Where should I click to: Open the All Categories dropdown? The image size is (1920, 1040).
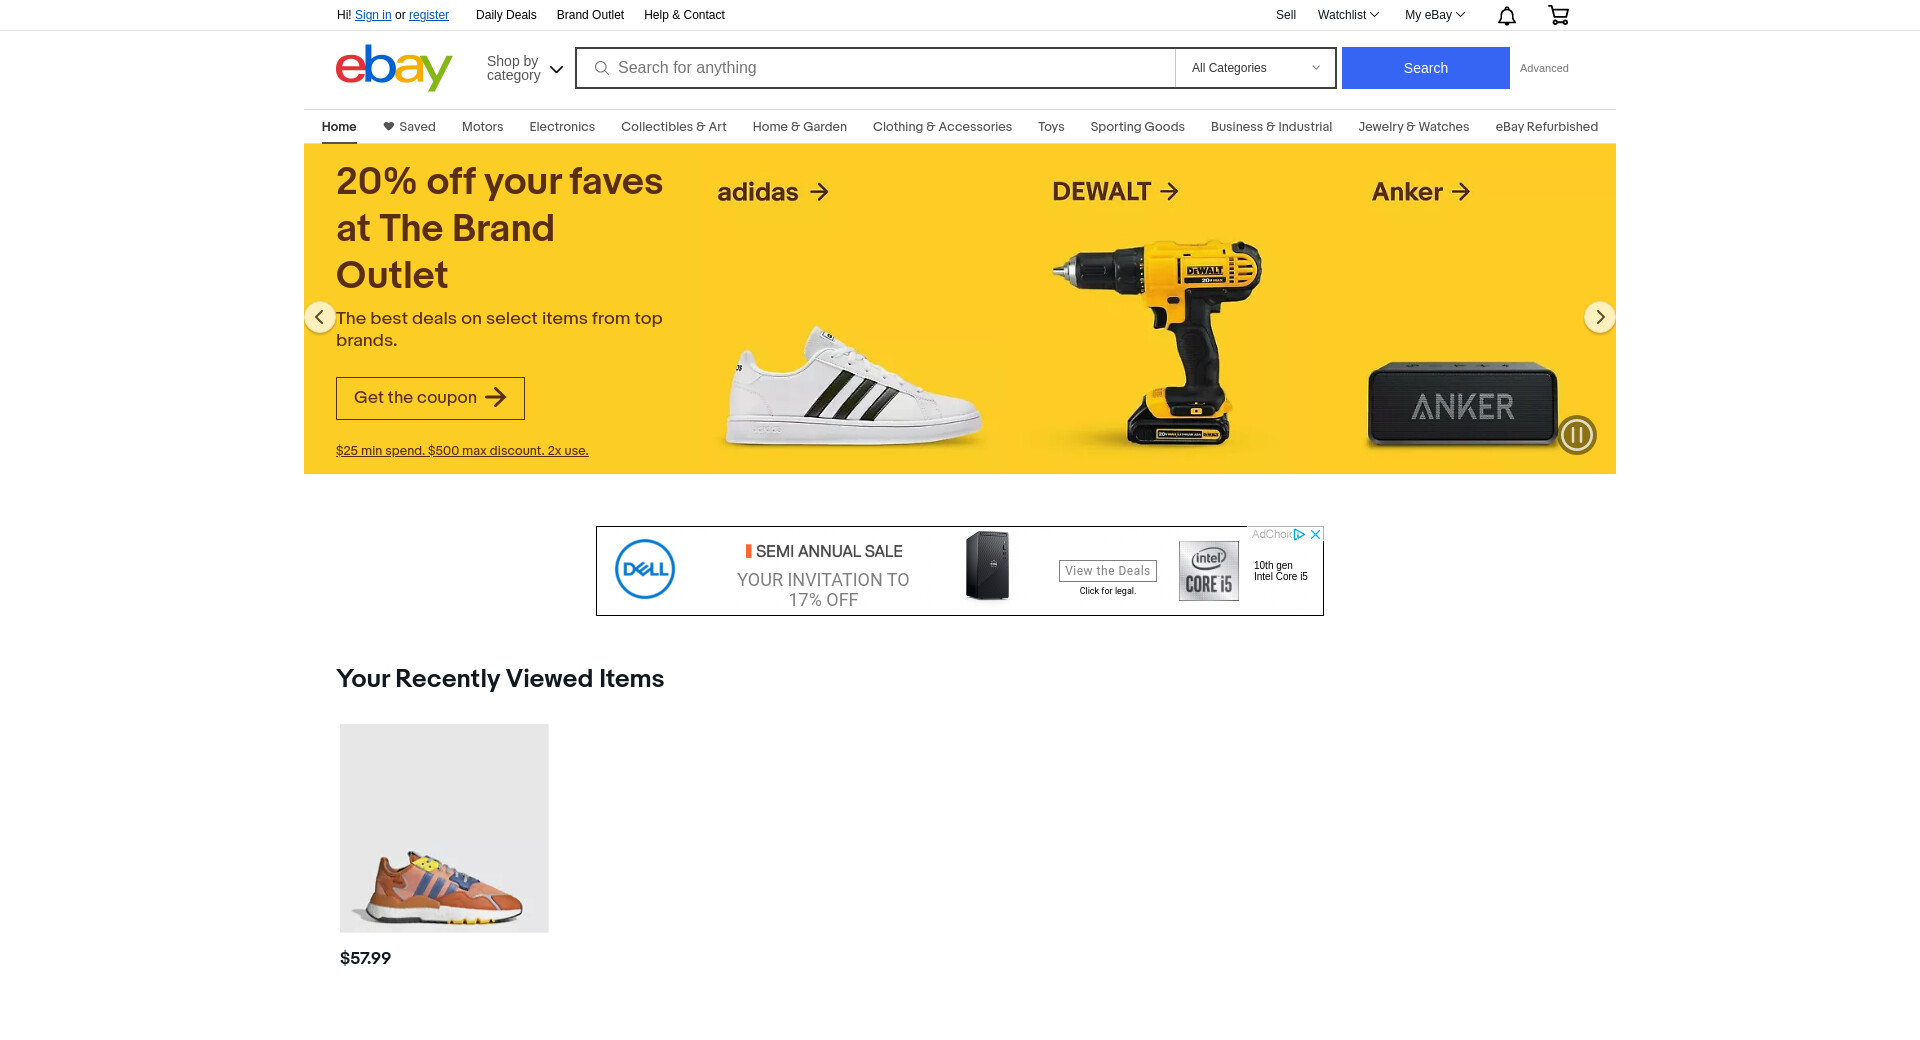[x=1255, y=68]
